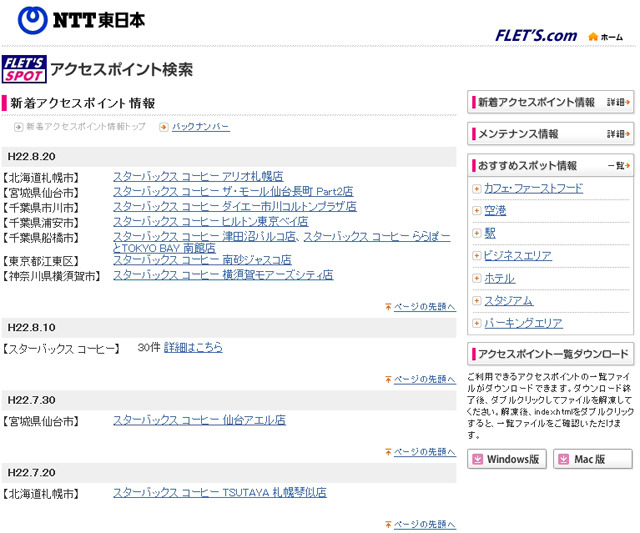Click 【千葉県浦安市】 location label
The height and width of the screenshot is (533, 640).
(40, 223)
